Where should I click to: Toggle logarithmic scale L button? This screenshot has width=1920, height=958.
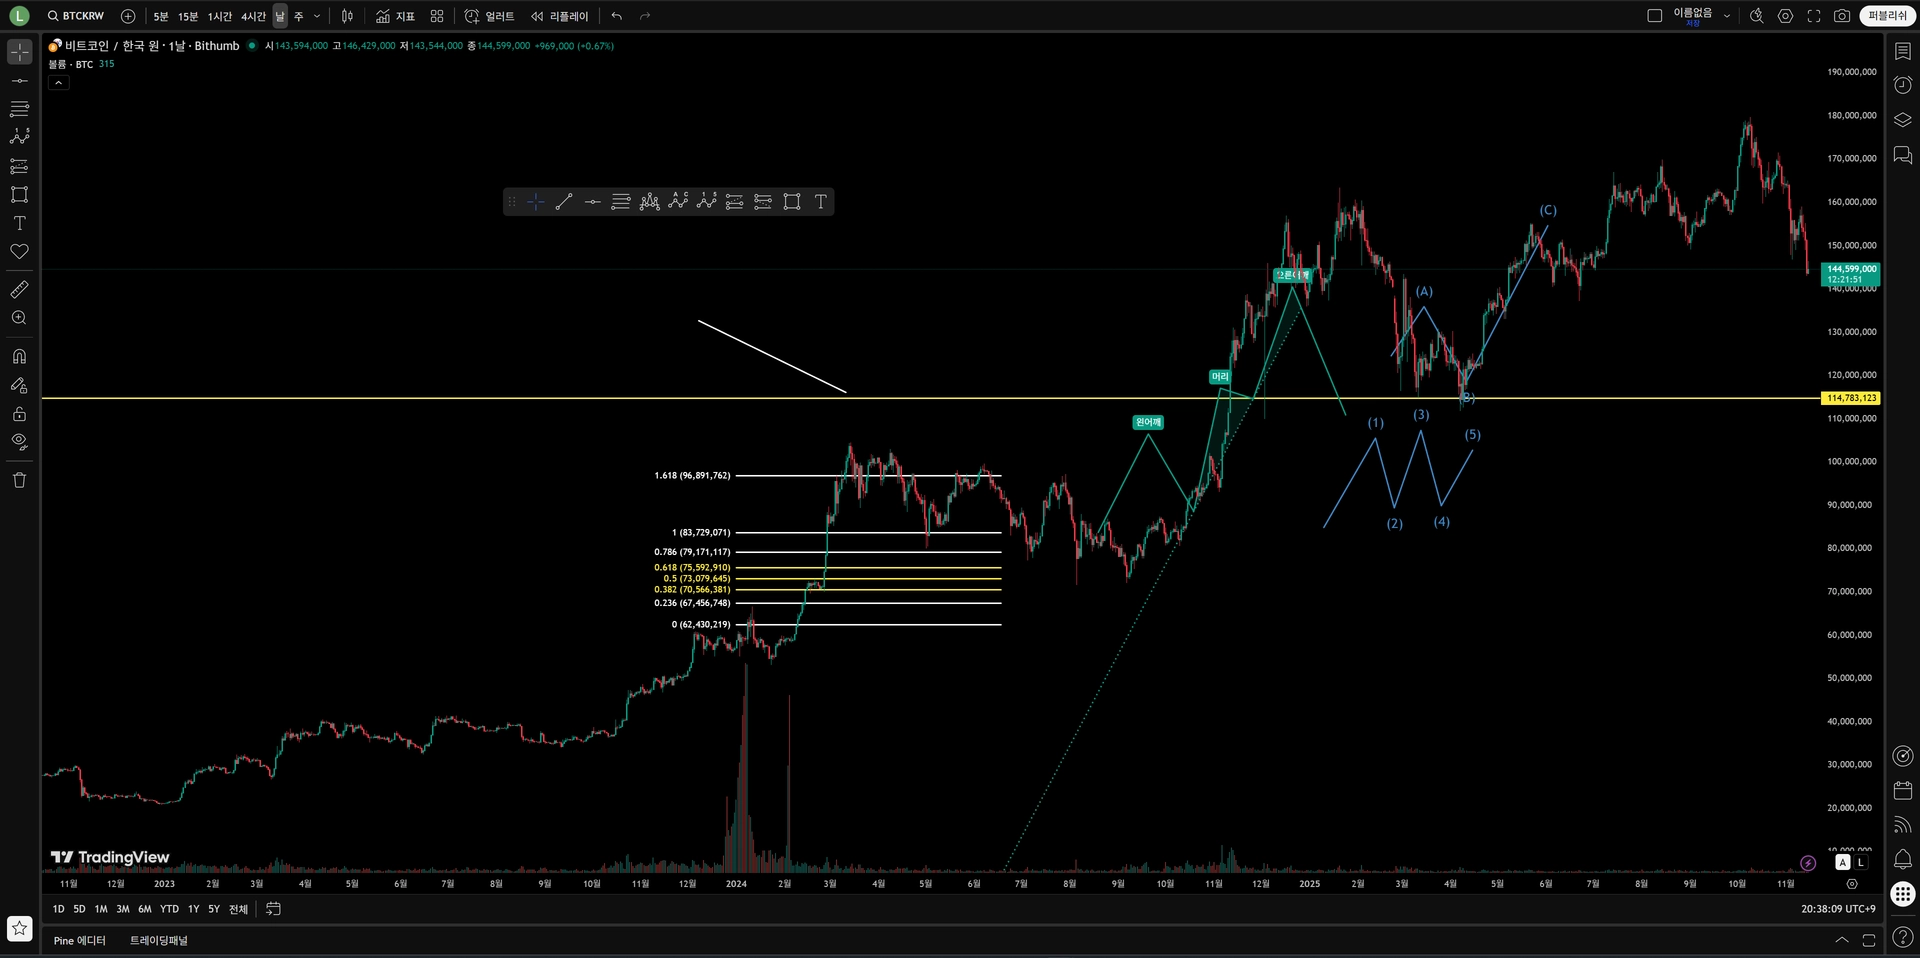(1861, 862)
